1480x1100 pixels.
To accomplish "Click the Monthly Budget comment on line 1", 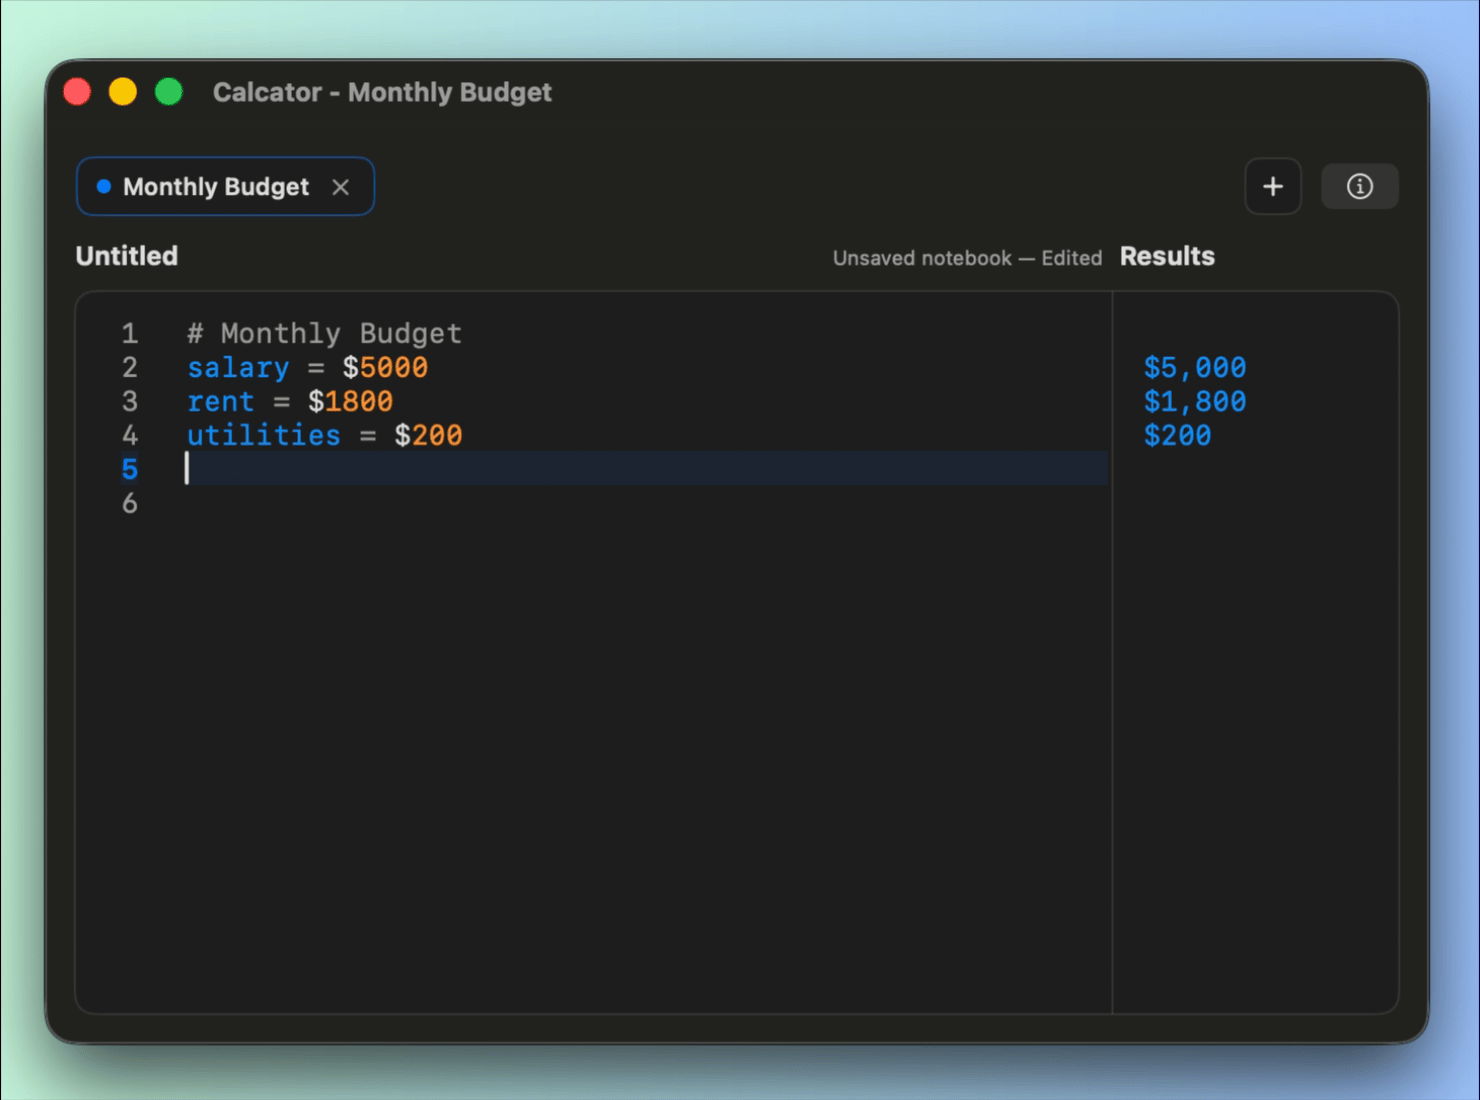I will tap(324, 333).
